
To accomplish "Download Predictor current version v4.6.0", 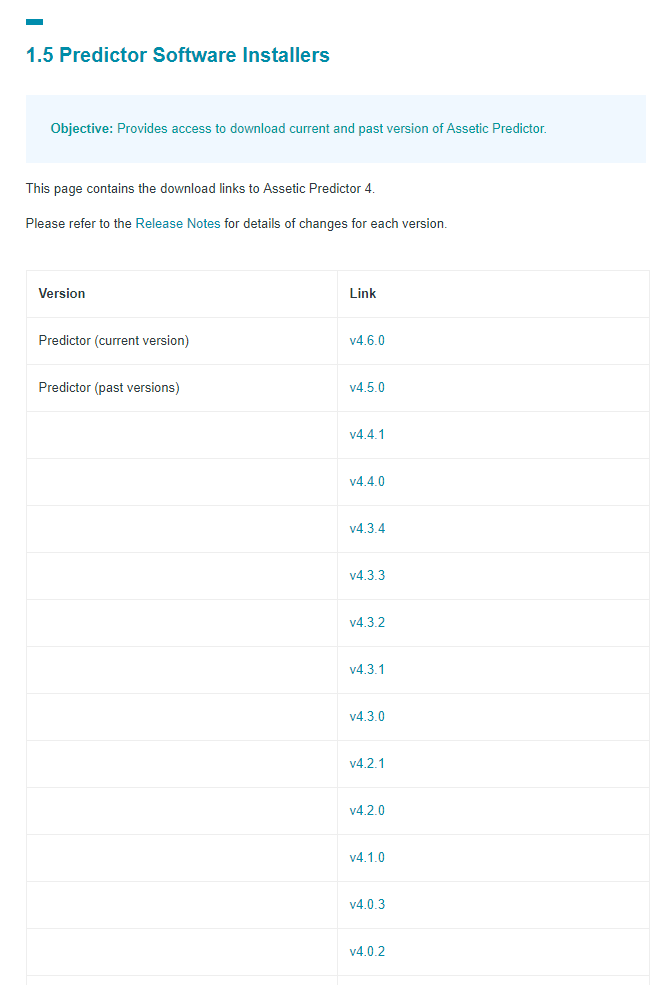I will coord(367,340).
